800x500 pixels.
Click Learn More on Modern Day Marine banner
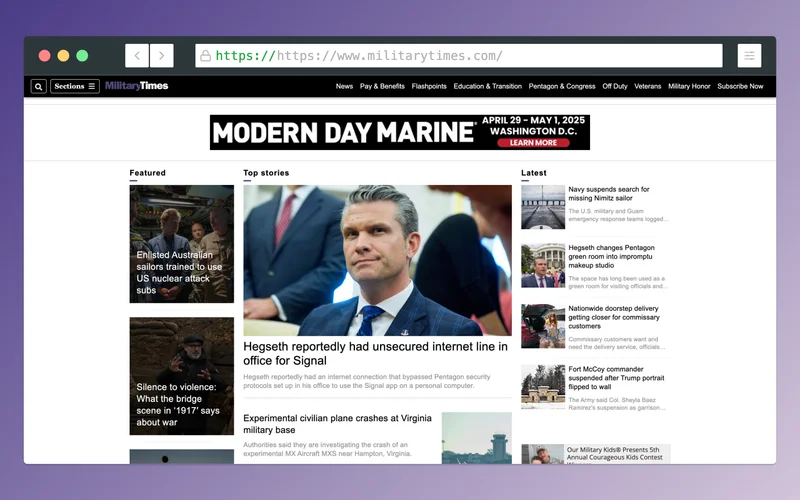(533, 143)
